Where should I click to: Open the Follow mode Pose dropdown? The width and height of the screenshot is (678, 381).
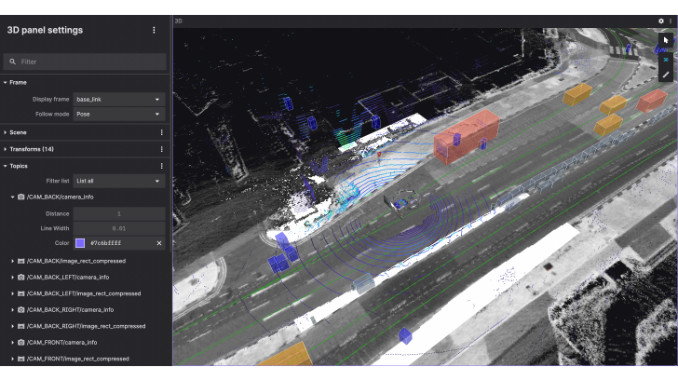pos(119,114)
